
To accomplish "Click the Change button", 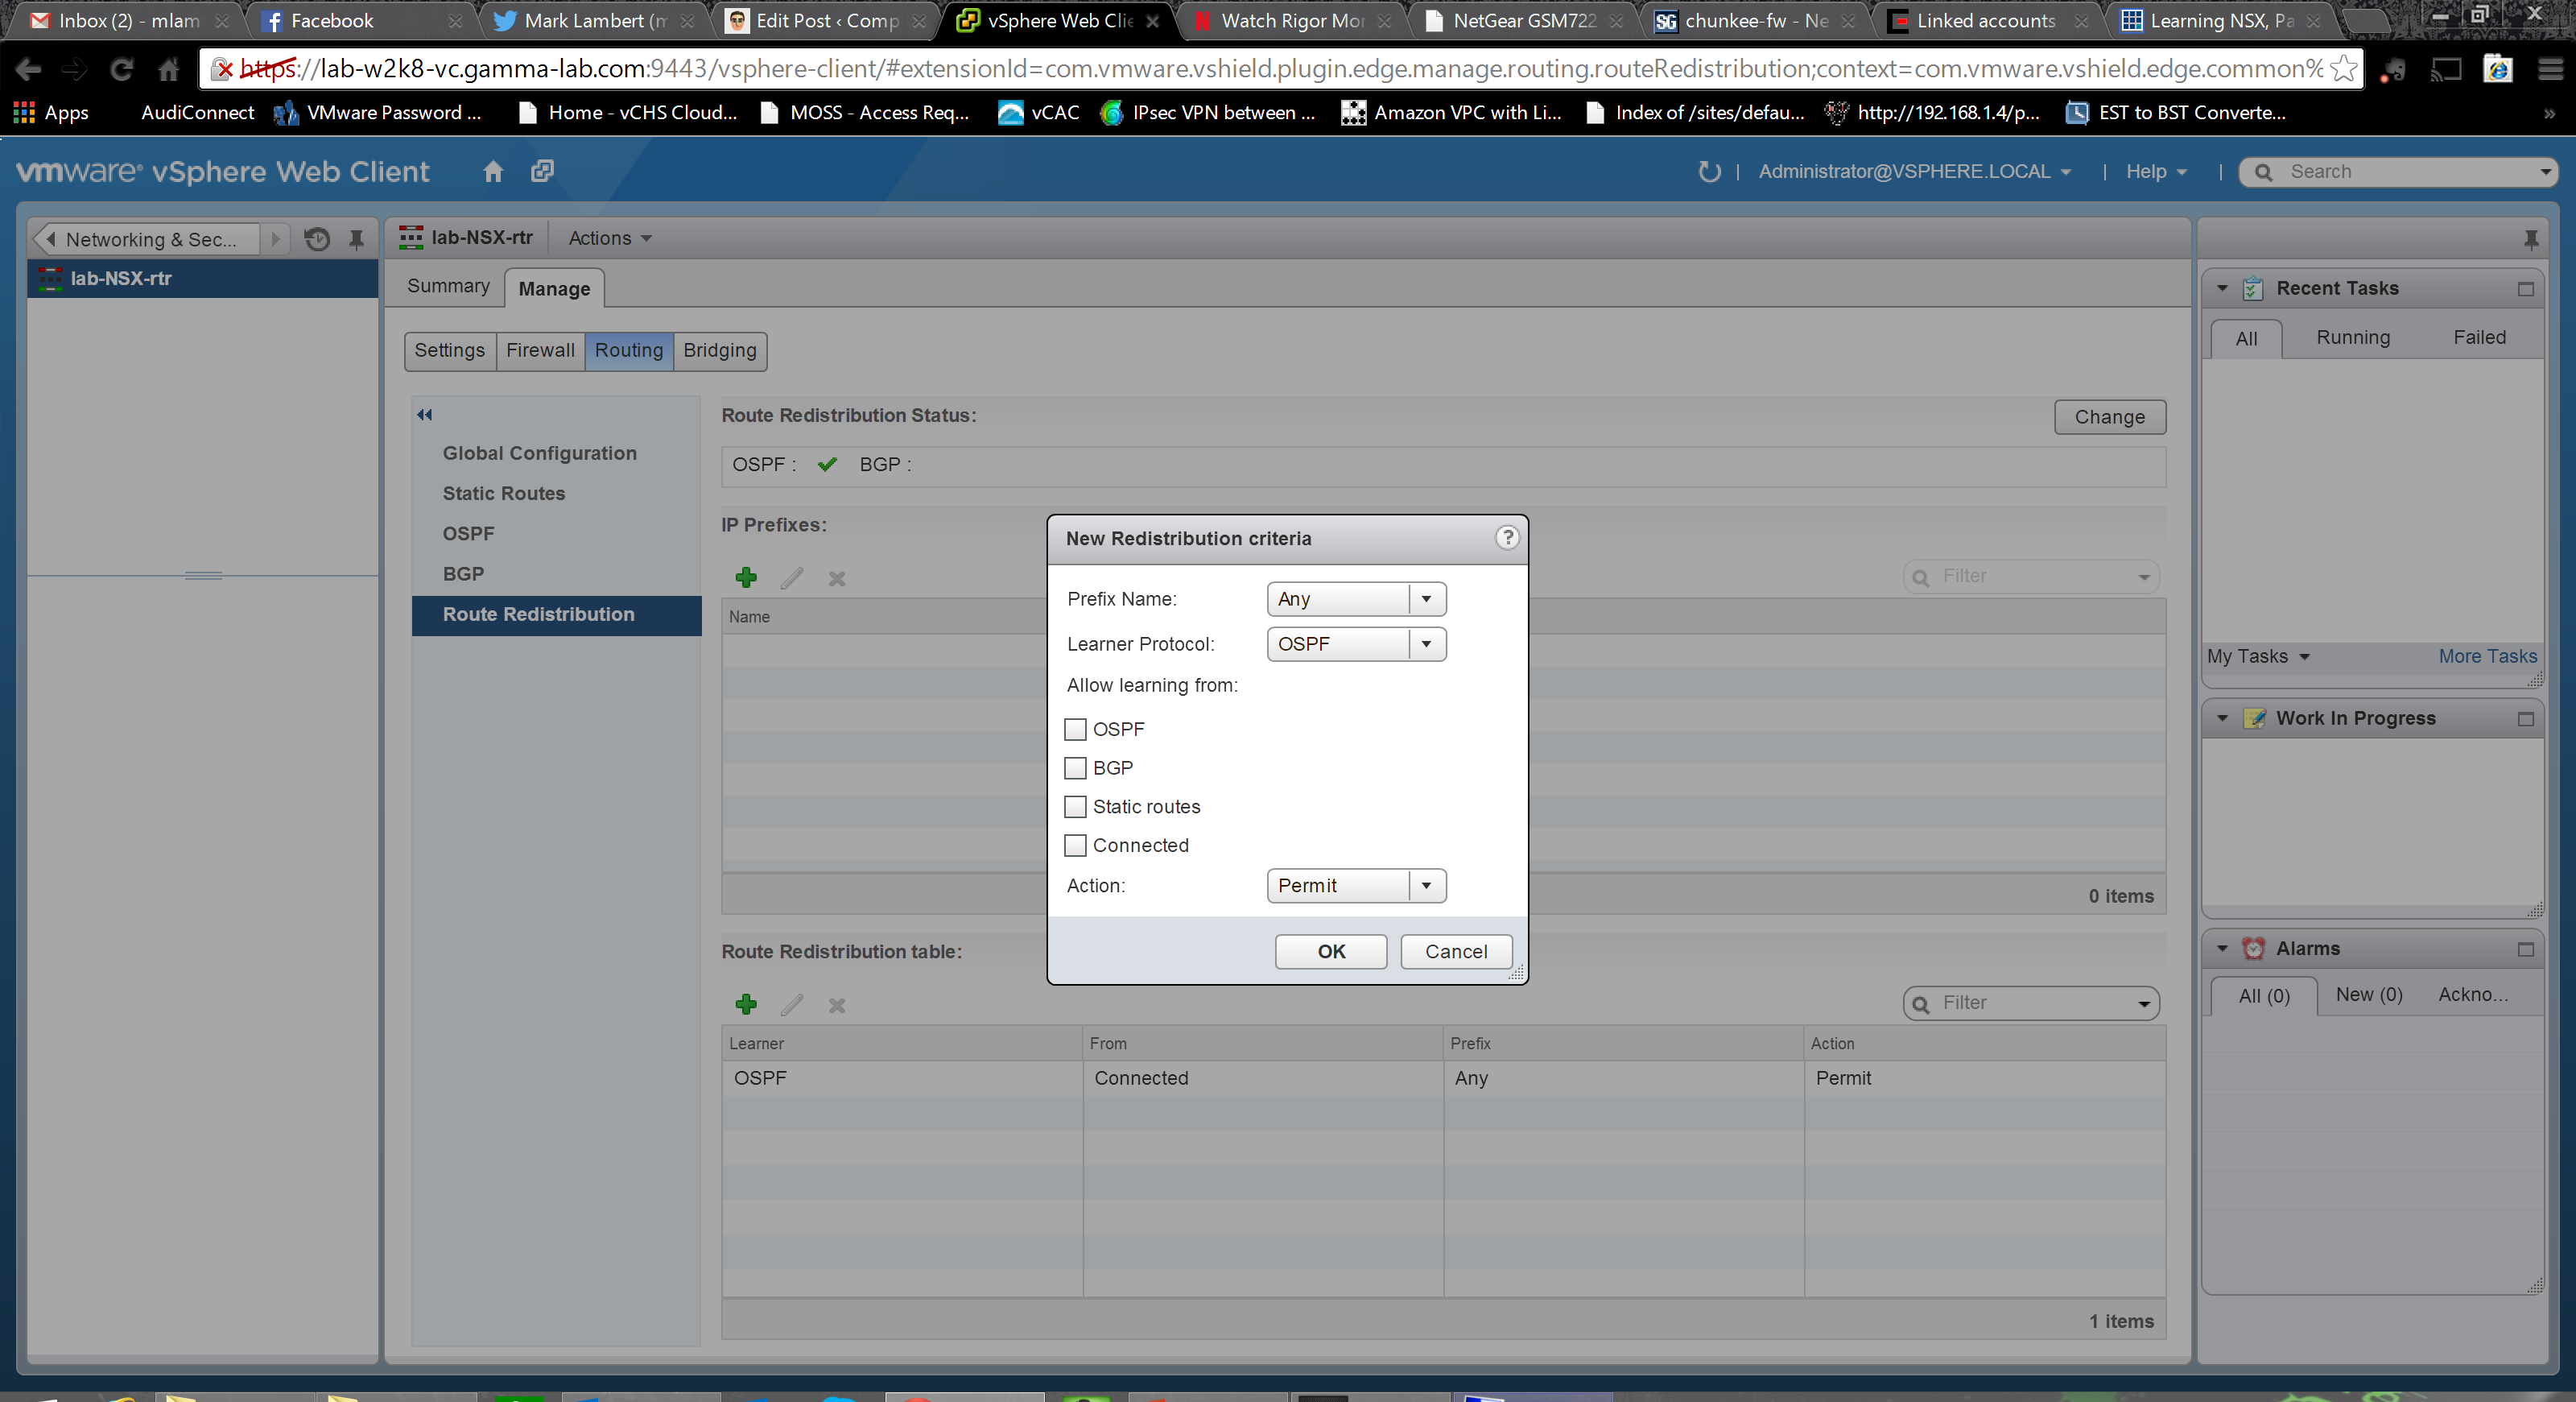I will 2108,417.
